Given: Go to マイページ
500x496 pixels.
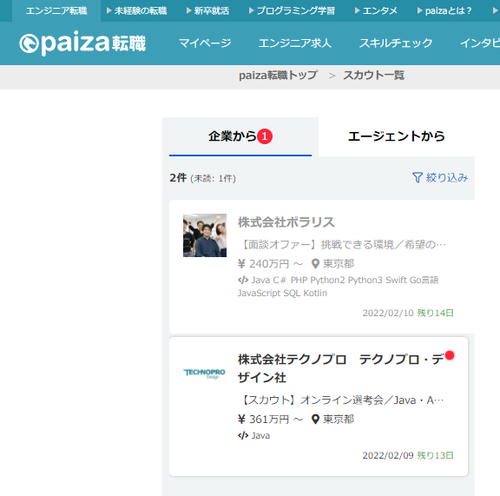Looking at the screenshot, I should click(205, 43).
